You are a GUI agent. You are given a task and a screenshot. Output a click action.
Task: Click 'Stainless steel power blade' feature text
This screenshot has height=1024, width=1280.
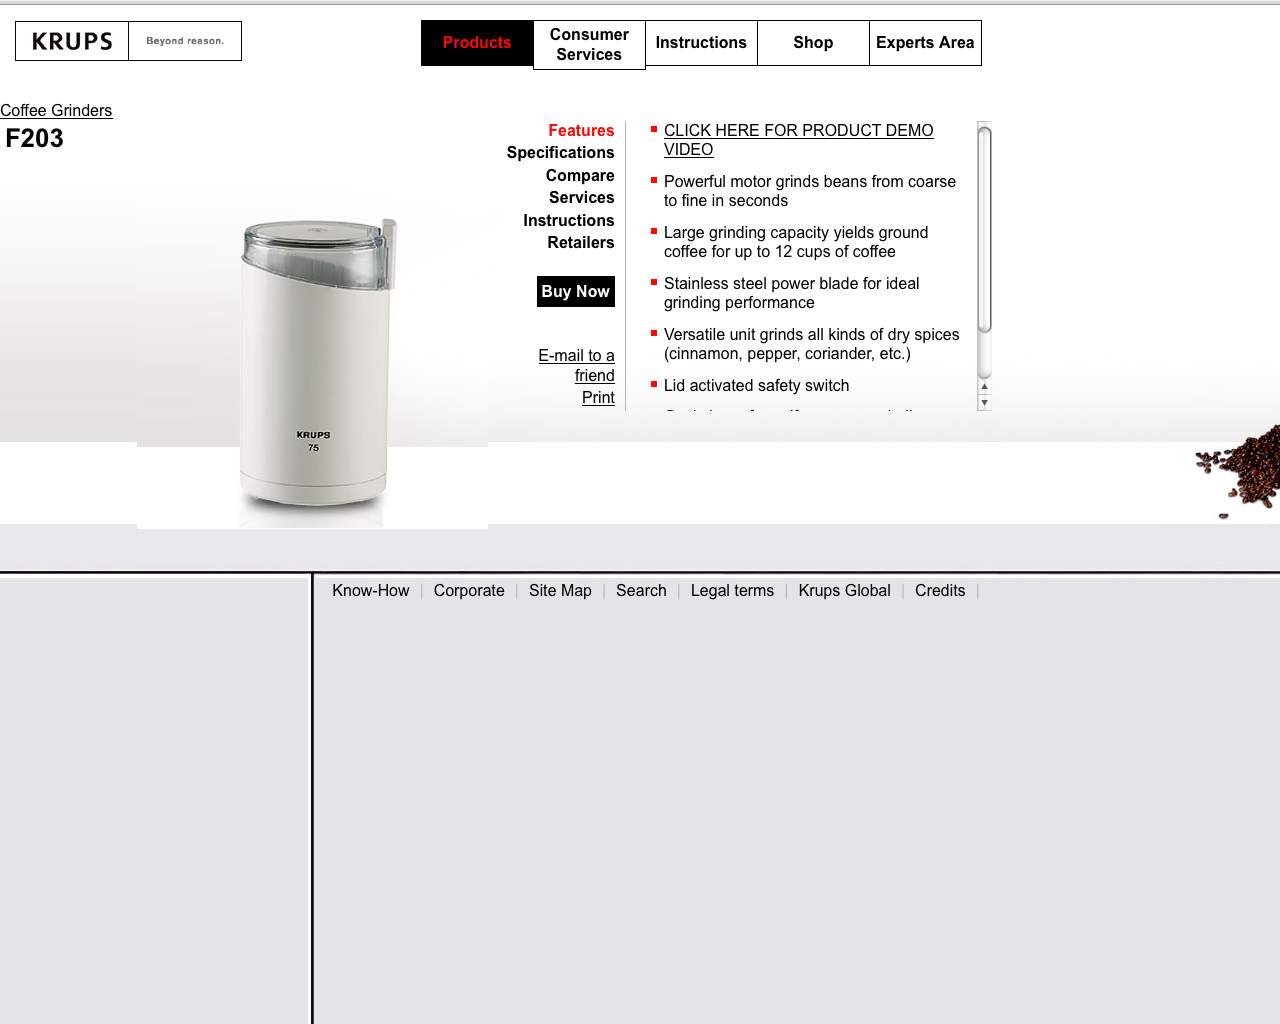pos(791,293)
